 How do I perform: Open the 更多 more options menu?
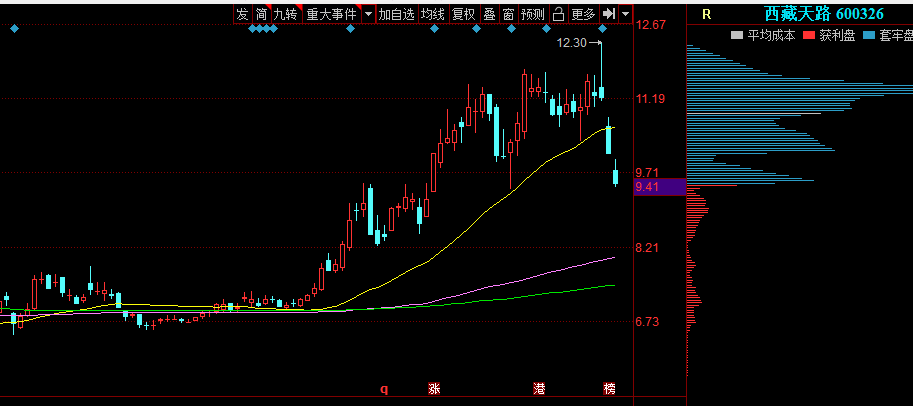point(583,14)
